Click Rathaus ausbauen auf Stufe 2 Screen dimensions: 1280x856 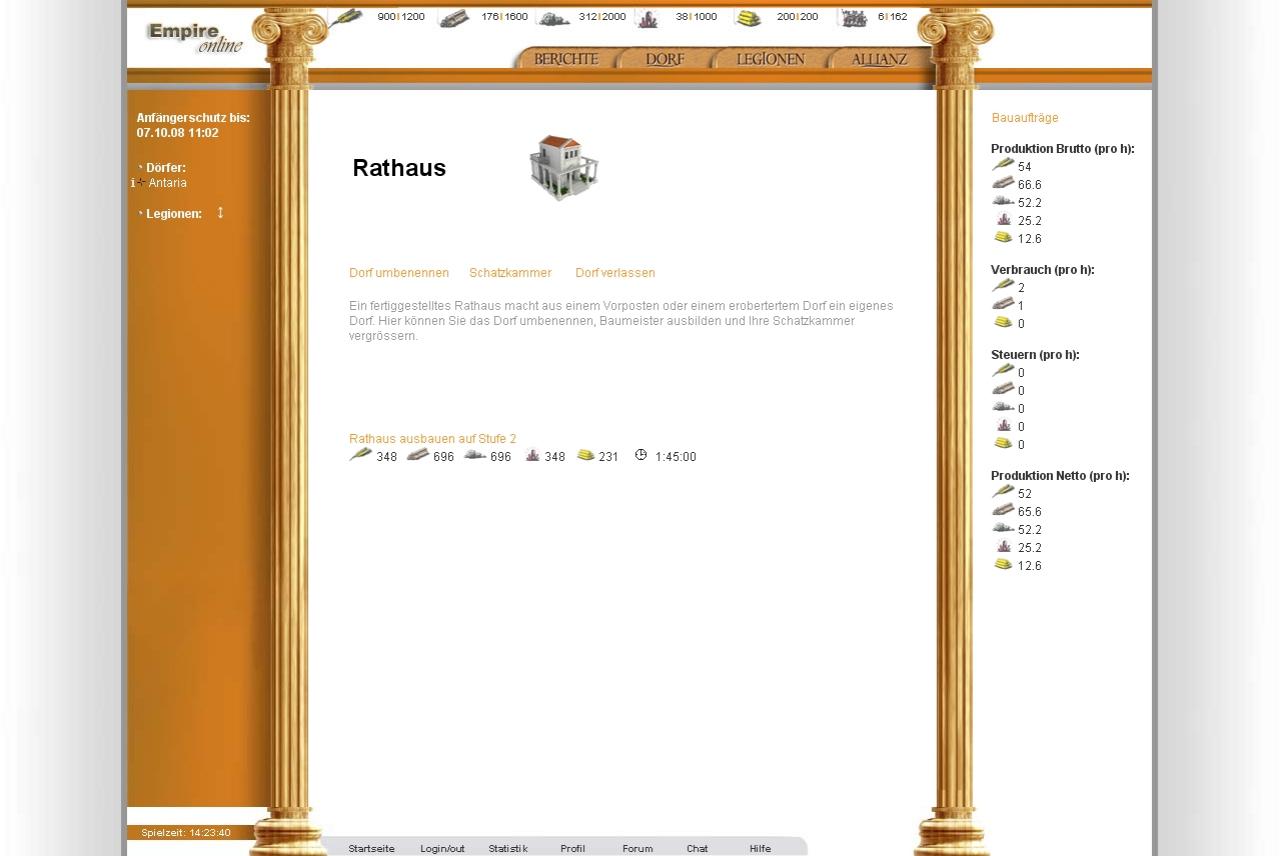point(433,439)
